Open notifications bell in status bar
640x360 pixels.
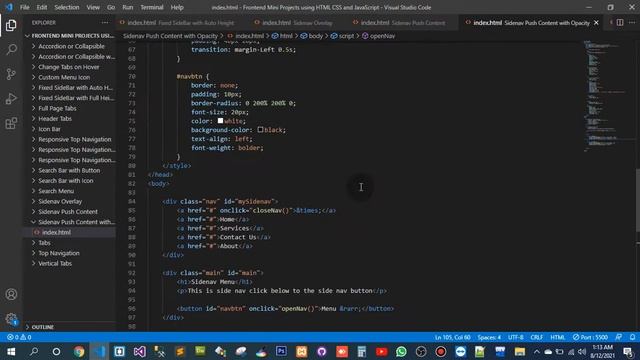(632, 337)
